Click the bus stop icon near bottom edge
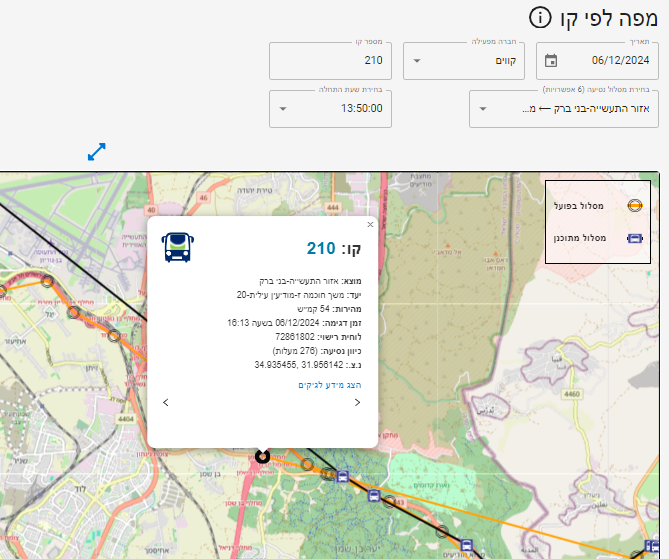This screenshot has width=669, height=559. pos(467,545)
